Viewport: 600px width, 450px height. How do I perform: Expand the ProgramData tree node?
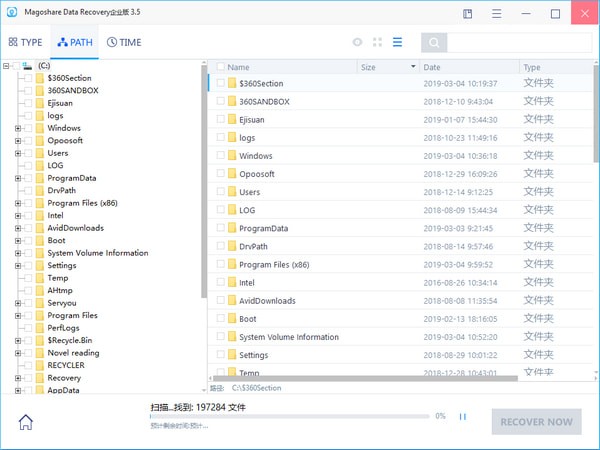pos(18,178)
